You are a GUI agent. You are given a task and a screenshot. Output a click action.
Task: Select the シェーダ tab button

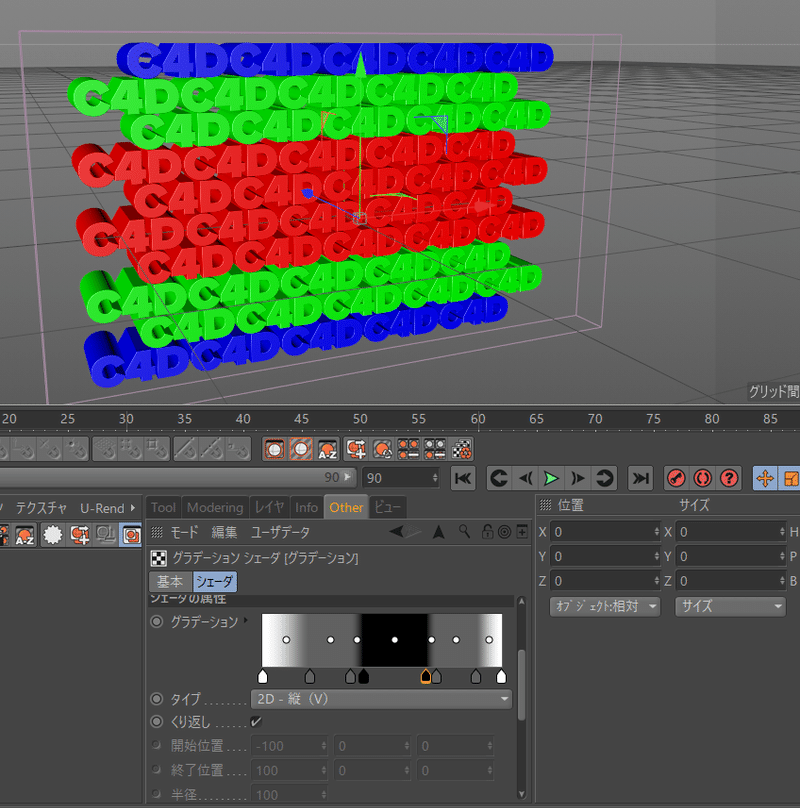214,582
